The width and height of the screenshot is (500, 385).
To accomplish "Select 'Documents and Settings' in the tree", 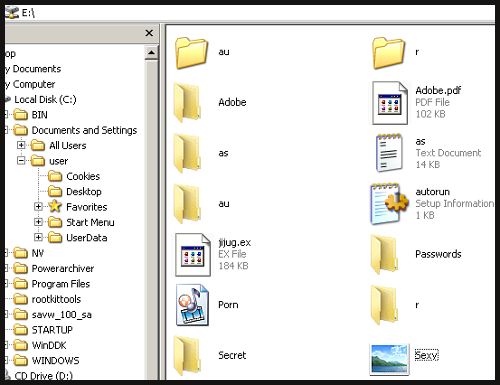I will click(x=84, y=130).
